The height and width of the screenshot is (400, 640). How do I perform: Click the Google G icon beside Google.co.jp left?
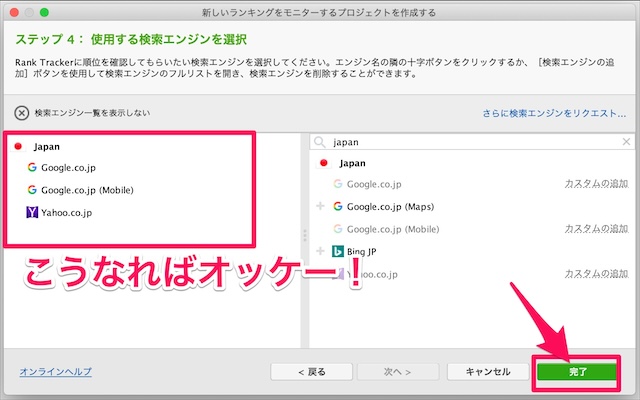tap(32, 167)
